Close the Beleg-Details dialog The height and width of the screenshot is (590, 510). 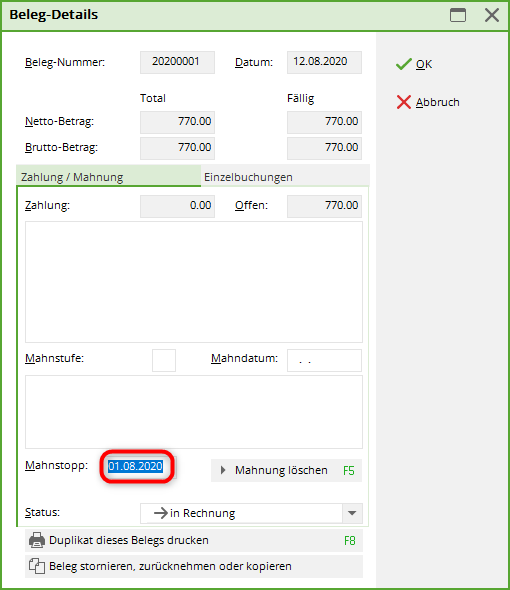point(492,15)
